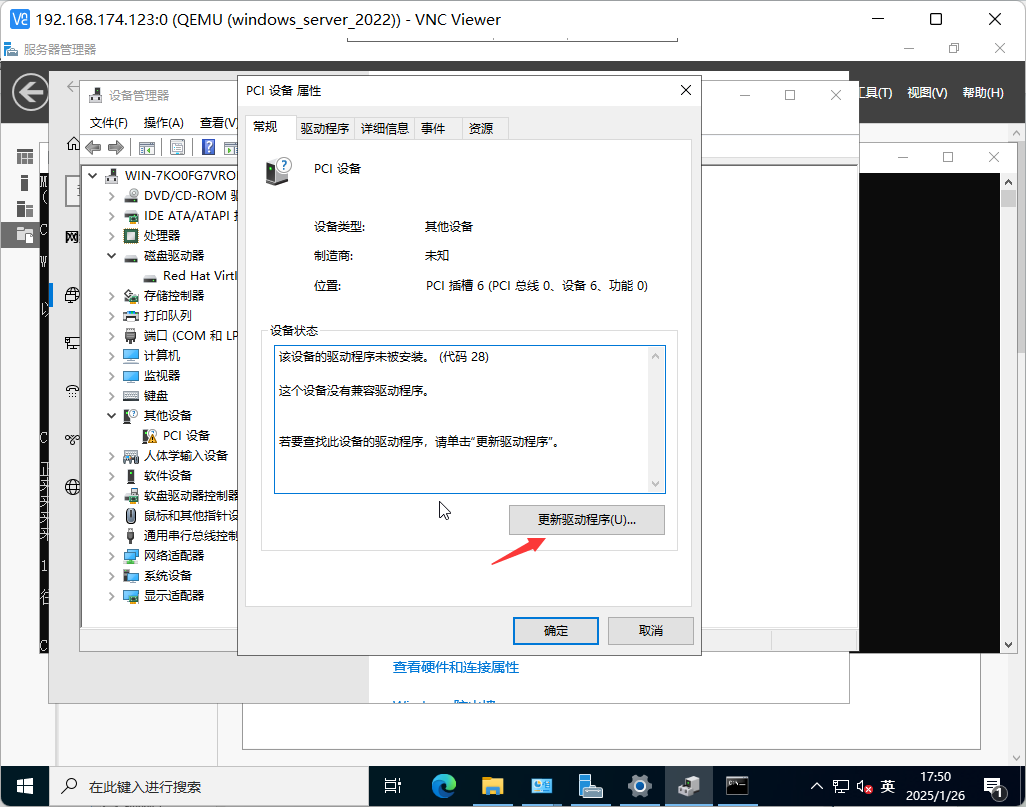
Task: Open the 文件(F) menu in Device Manager
Action: pos(108,123)
